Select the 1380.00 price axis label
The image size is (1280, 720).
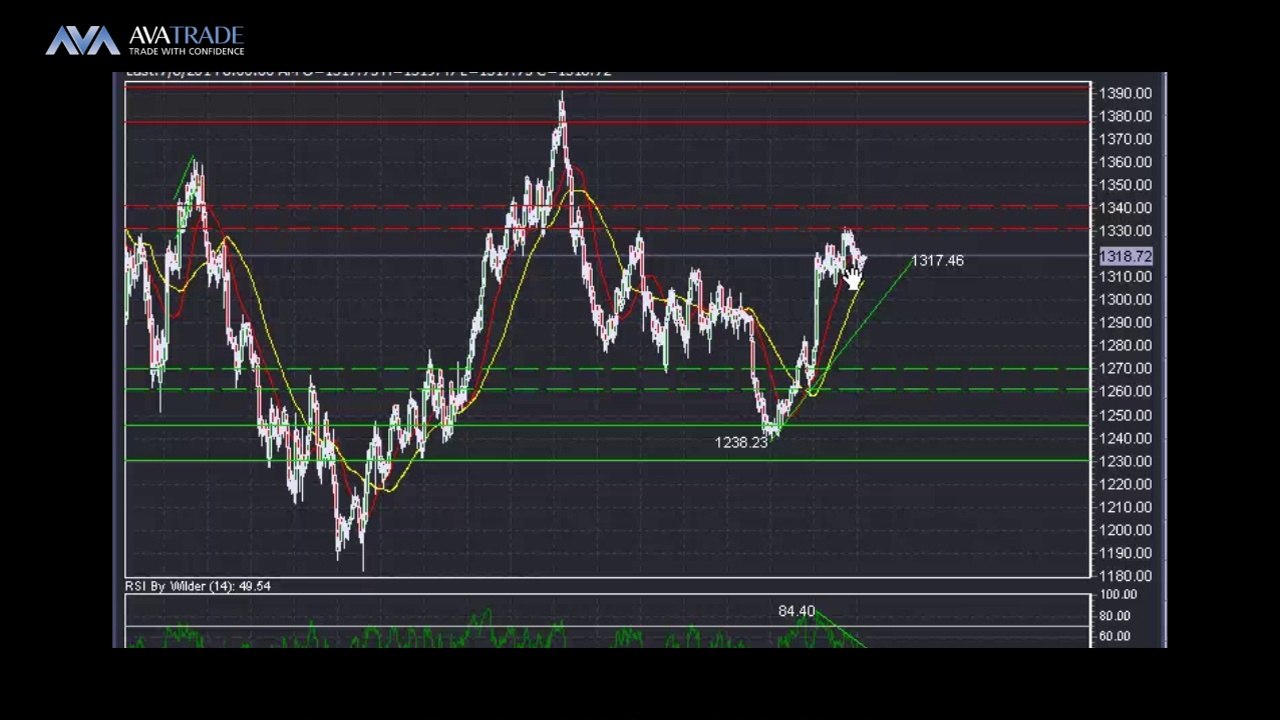tap(1125, 116)
